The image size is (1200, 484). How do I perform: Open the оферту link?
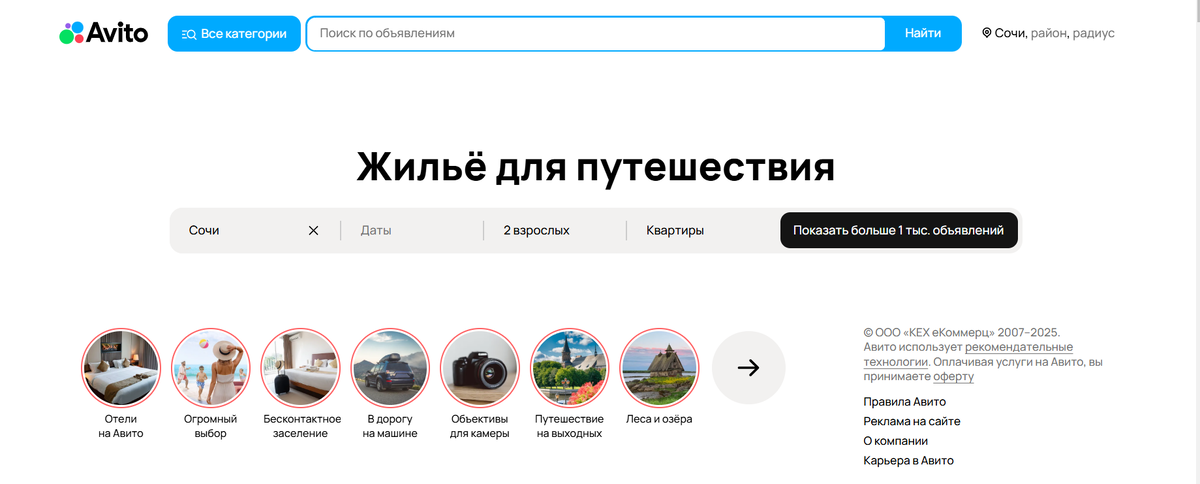point(953,377)
